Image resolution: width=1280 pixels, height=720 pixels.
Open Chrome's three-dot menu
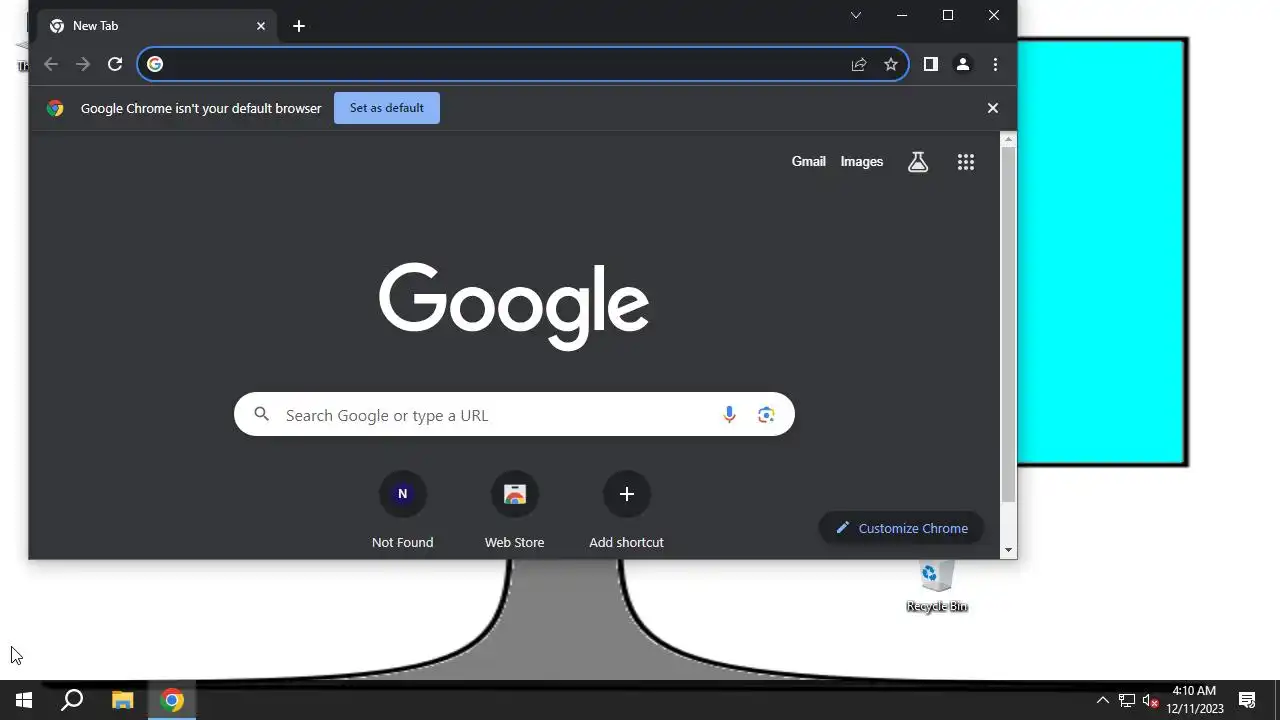995,64
